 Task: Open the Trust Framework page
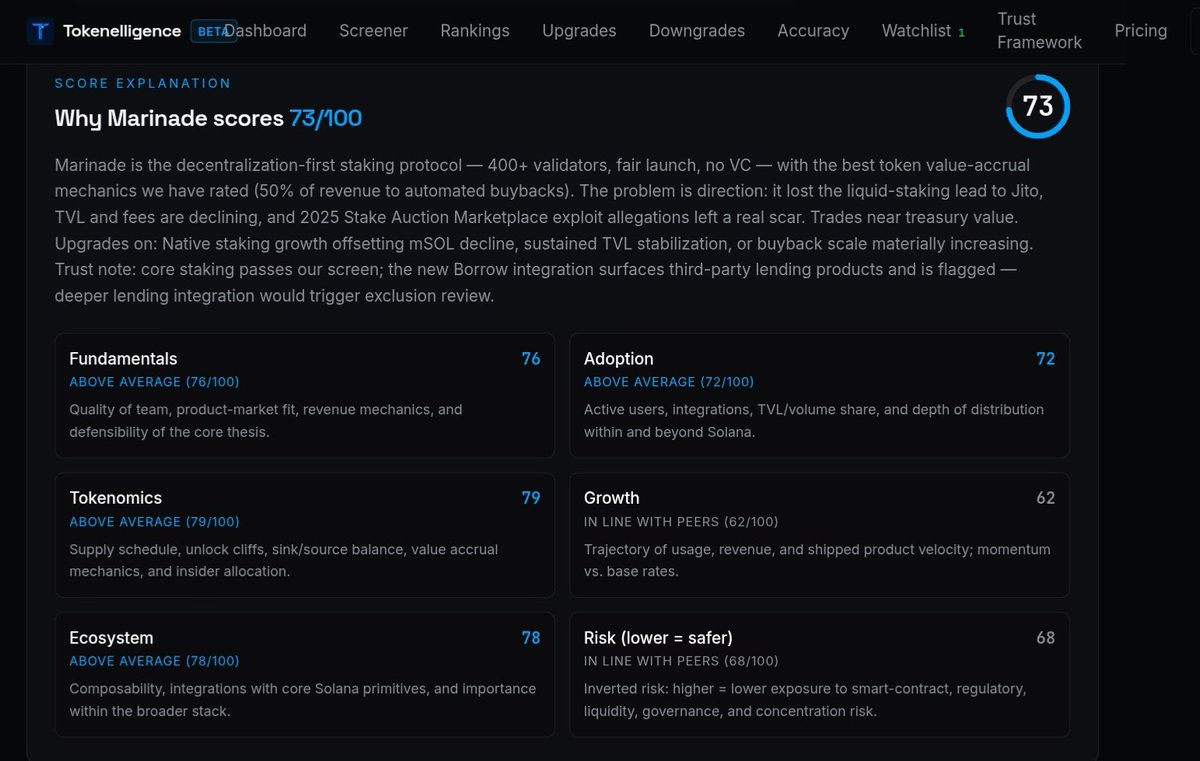pyautogui.click(x=1039, y=31)
